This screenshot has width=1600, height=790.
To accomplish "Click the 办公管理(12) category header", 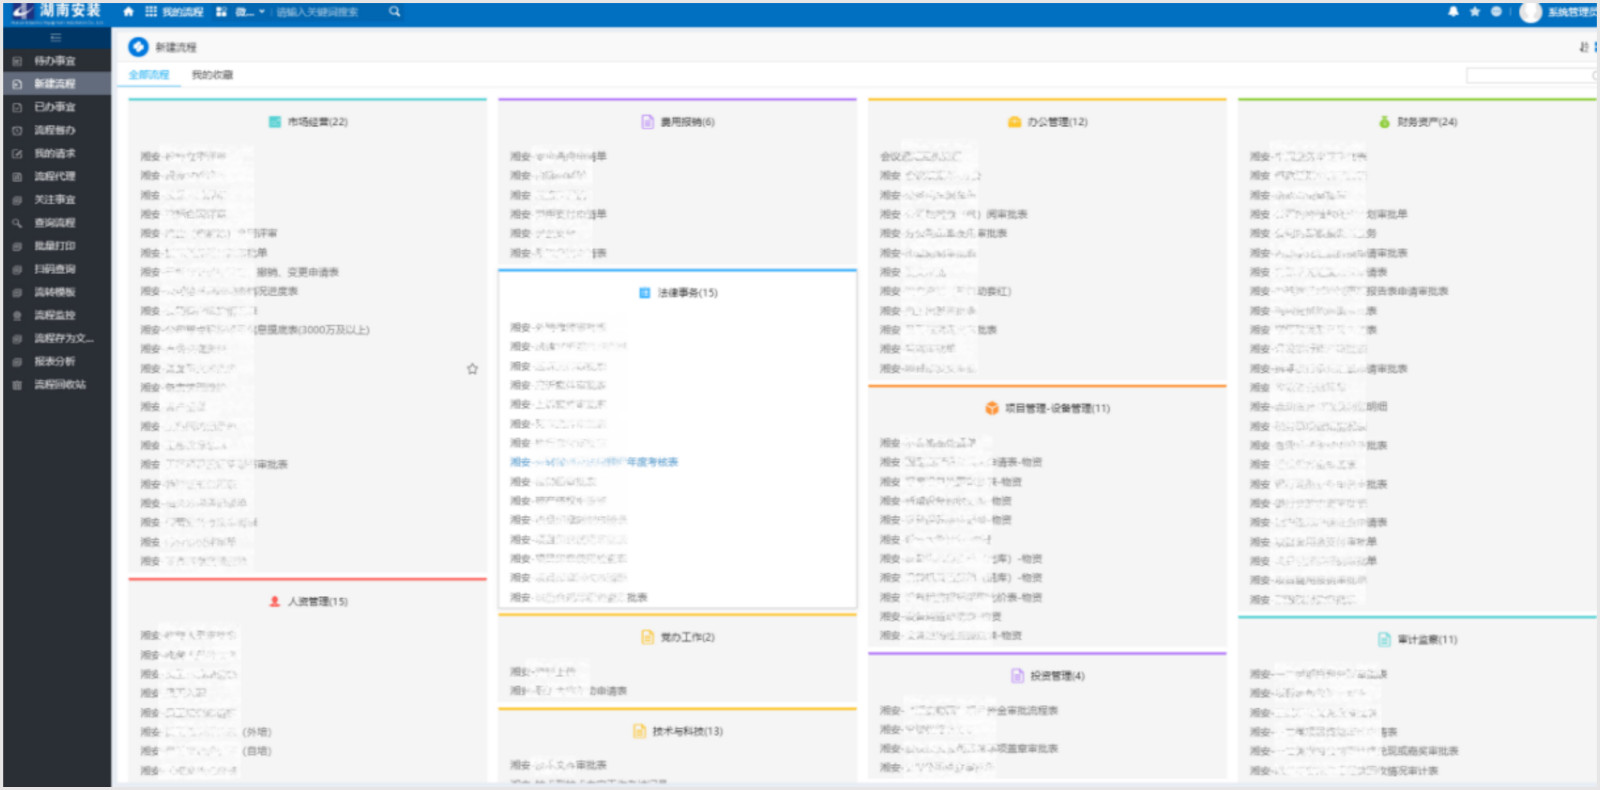I will click(1047, 122).
